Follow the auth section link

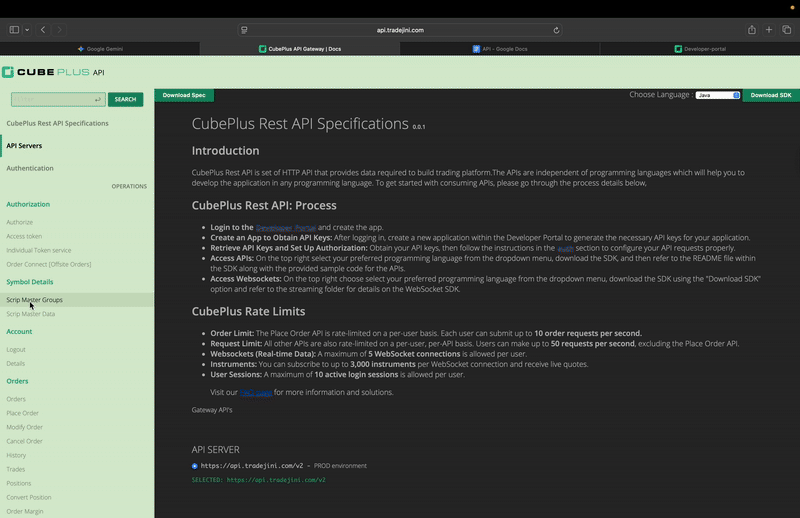click(565, 248)
